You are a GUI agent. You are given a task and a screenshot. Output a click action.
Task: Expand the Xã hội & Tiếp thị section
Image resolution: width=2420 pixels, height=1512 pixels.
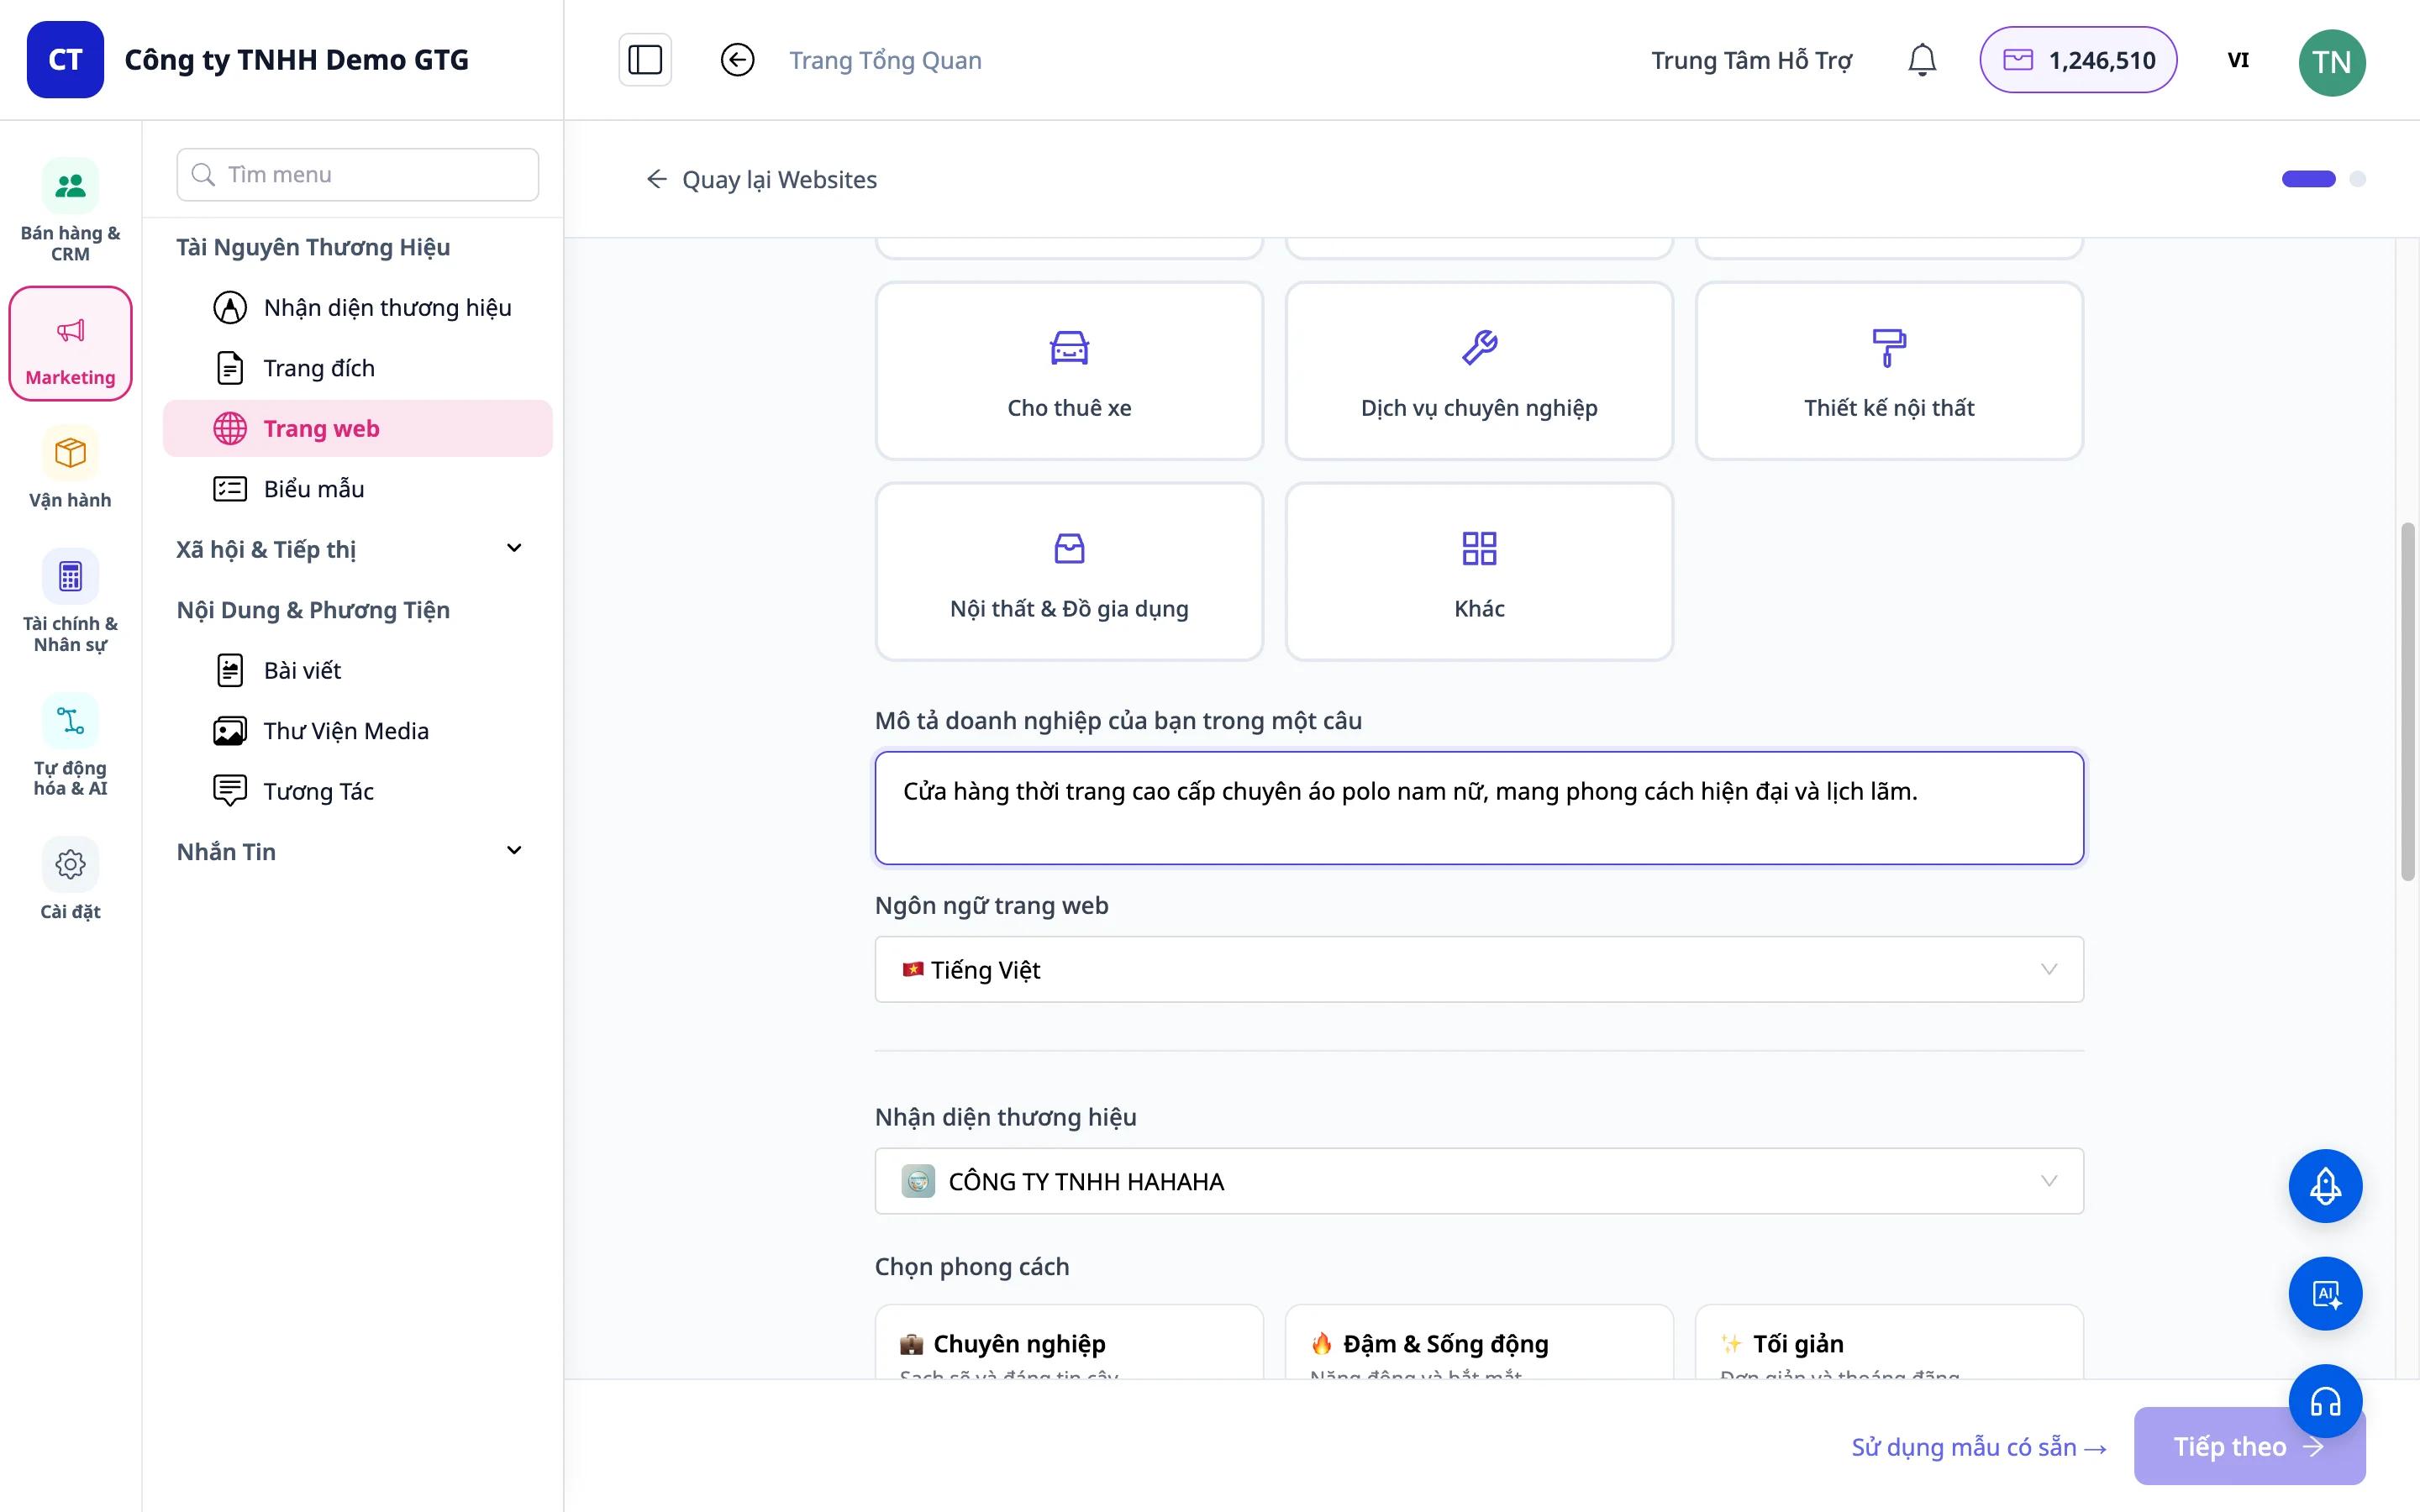coord(350,549)
